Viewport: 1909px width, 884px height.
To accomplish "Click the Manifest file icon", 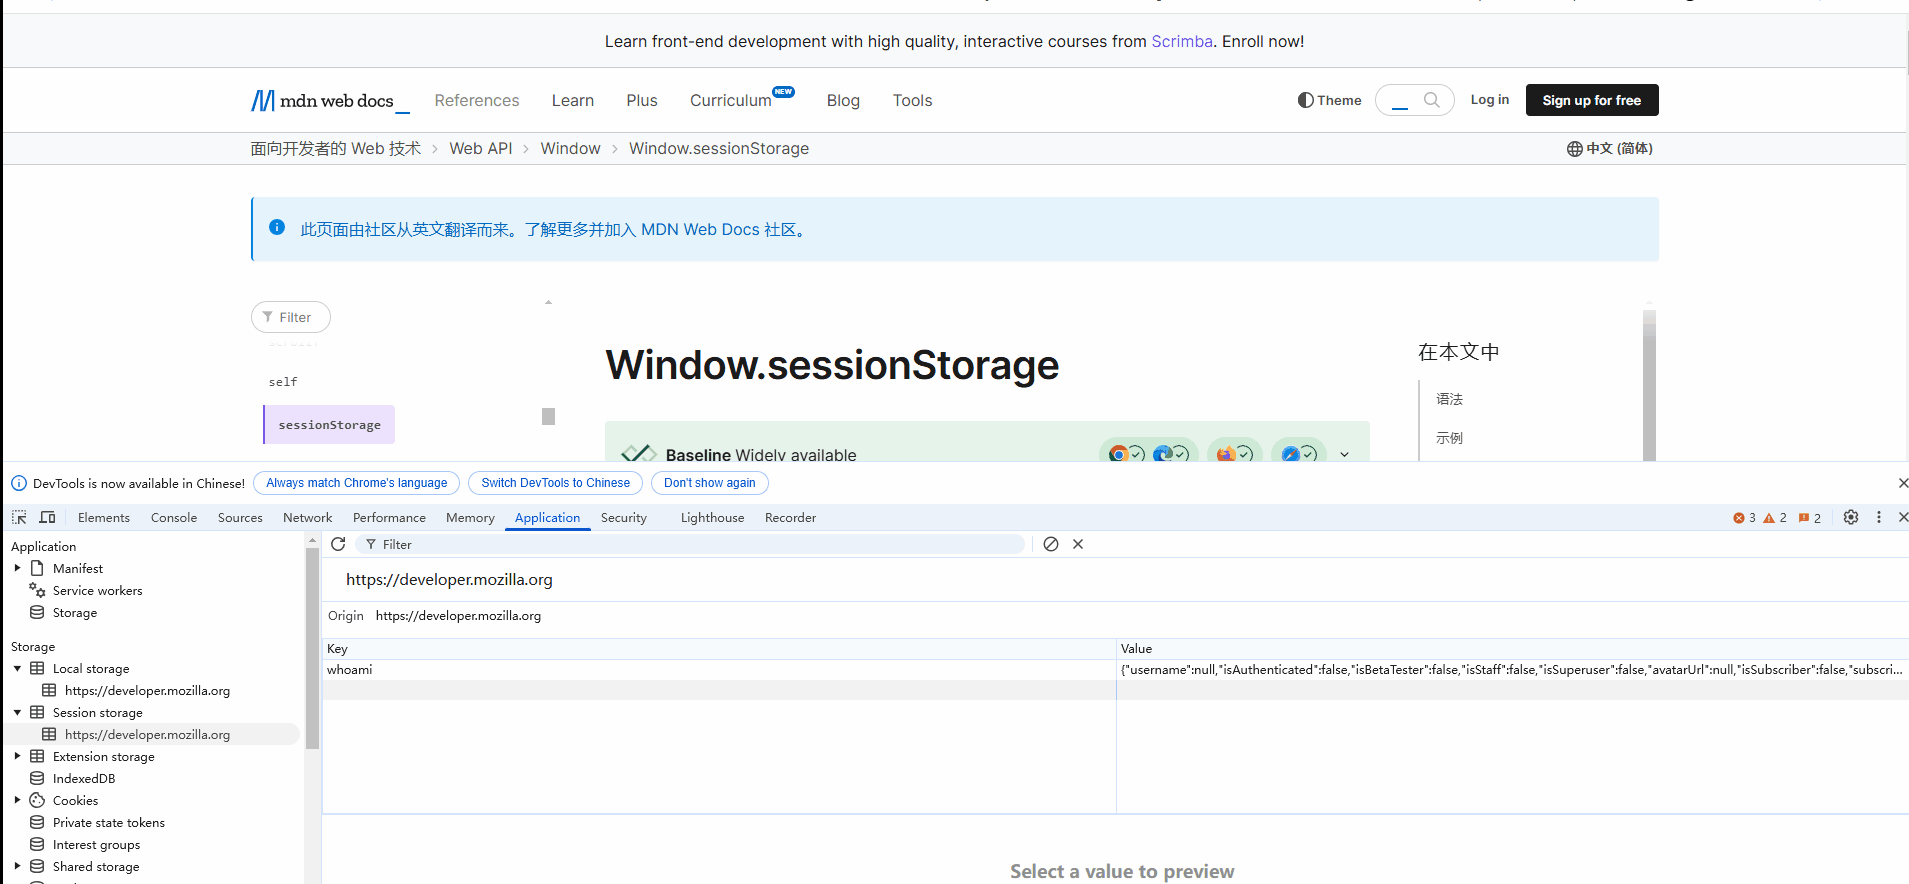I will pyautogui.click(x=37, y=568).
